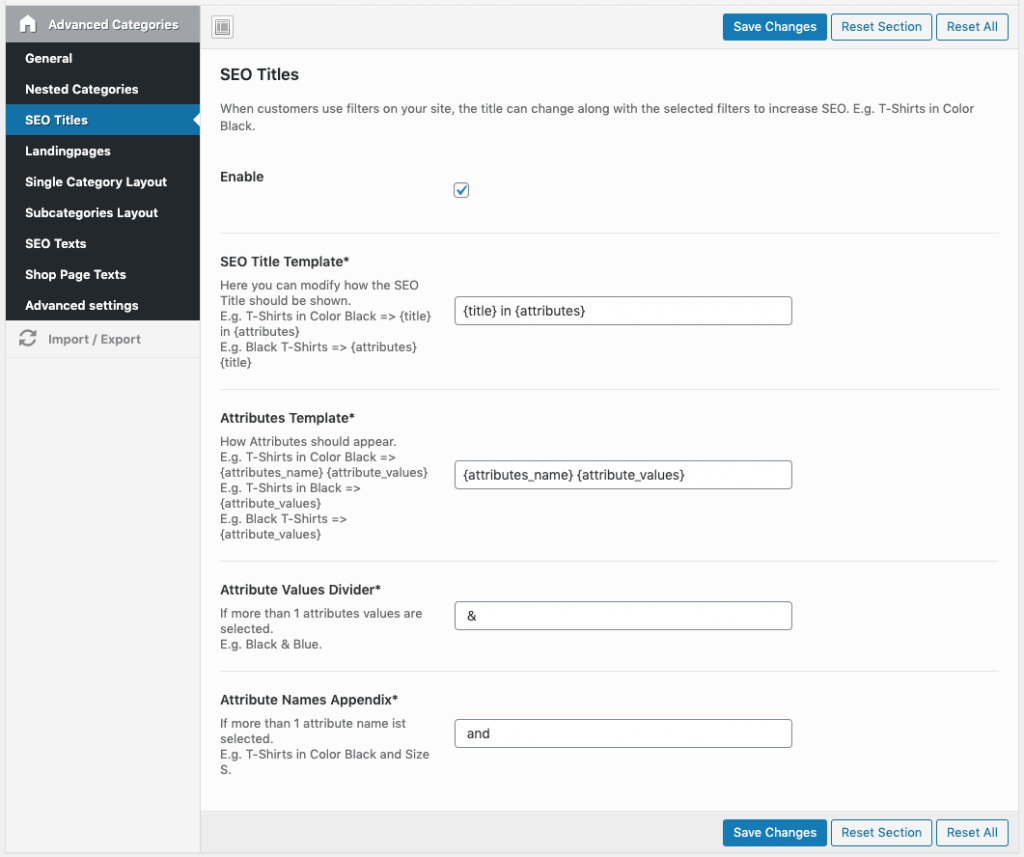The image size is (1024, 857).
Task: Open the Nested Categories section
Action: click(x=103, y=89)
